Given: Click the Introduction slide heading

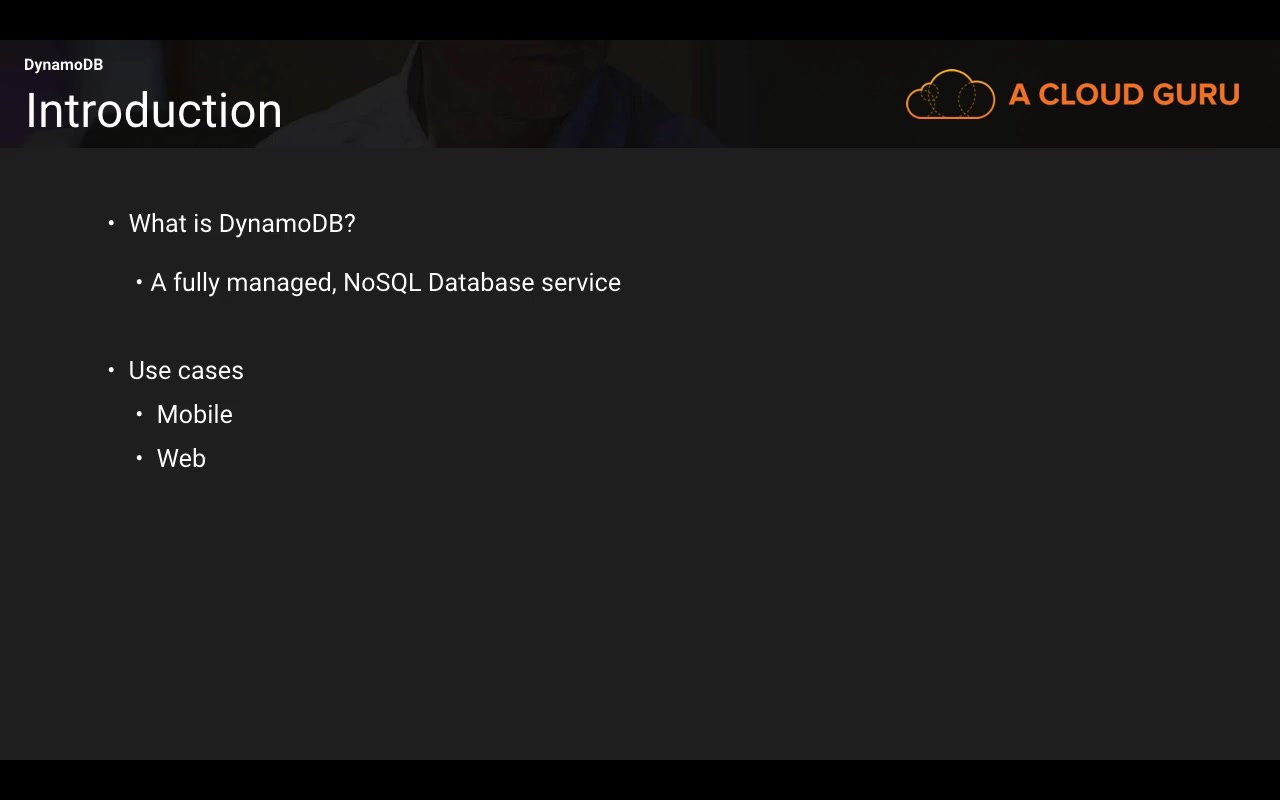Looking at the screenshot, I should point(154,110).
